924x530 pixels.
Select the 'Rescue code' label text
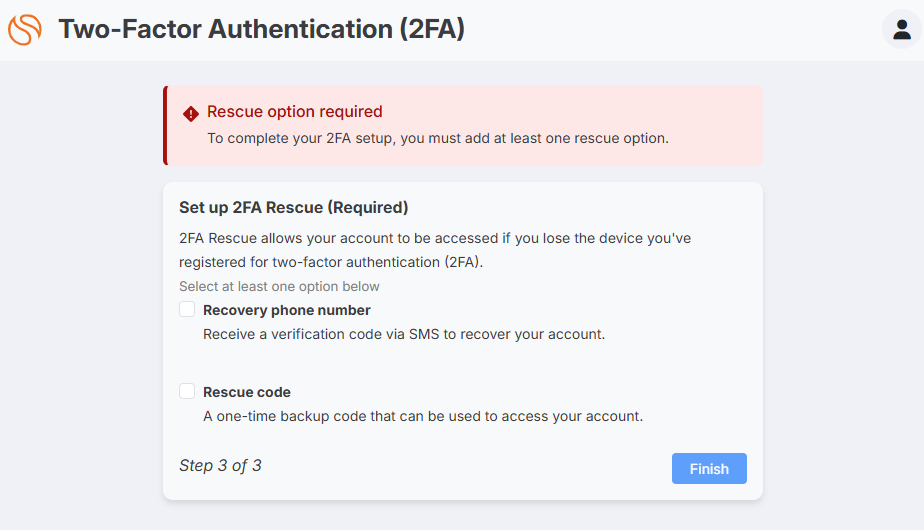246,392
